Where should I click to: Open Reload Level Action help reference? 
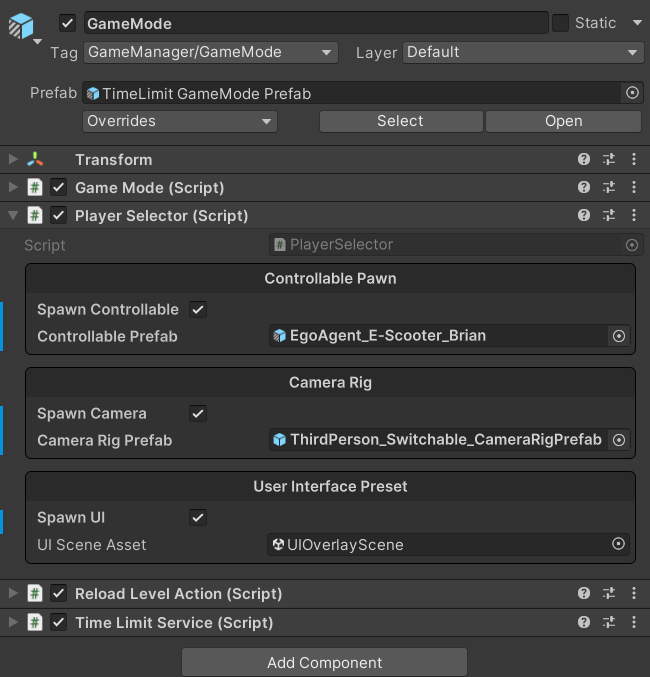[583, 593]
